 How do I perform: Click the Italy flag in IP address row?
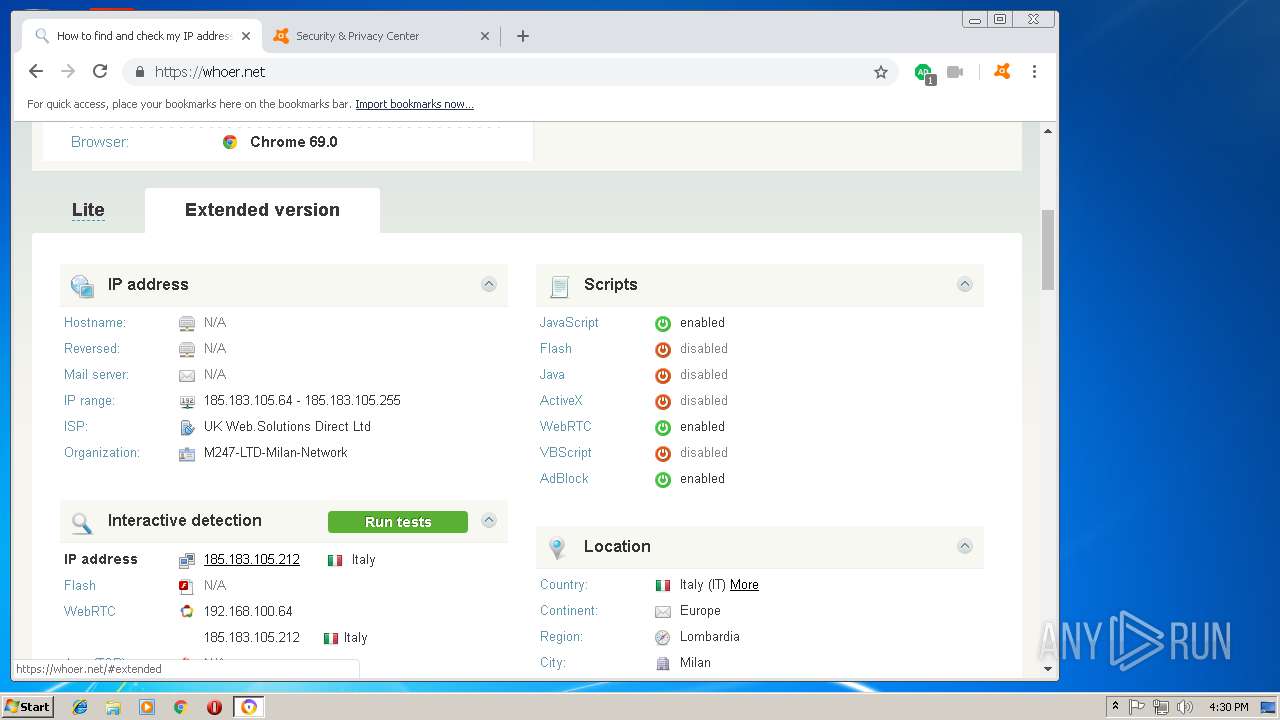pos(335,560)
